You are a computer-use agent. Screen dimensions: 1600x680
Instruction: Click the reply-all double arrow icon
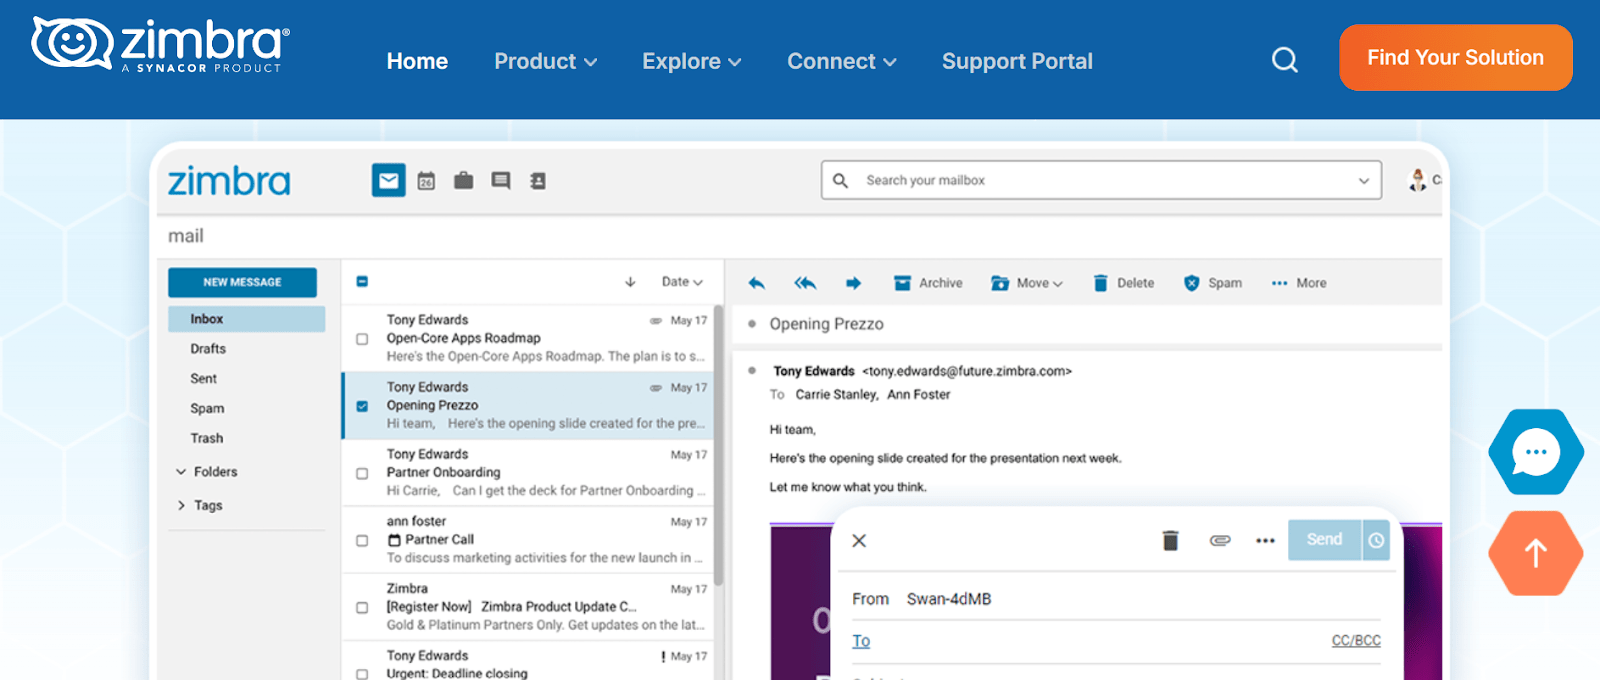(x=805, y=283)
